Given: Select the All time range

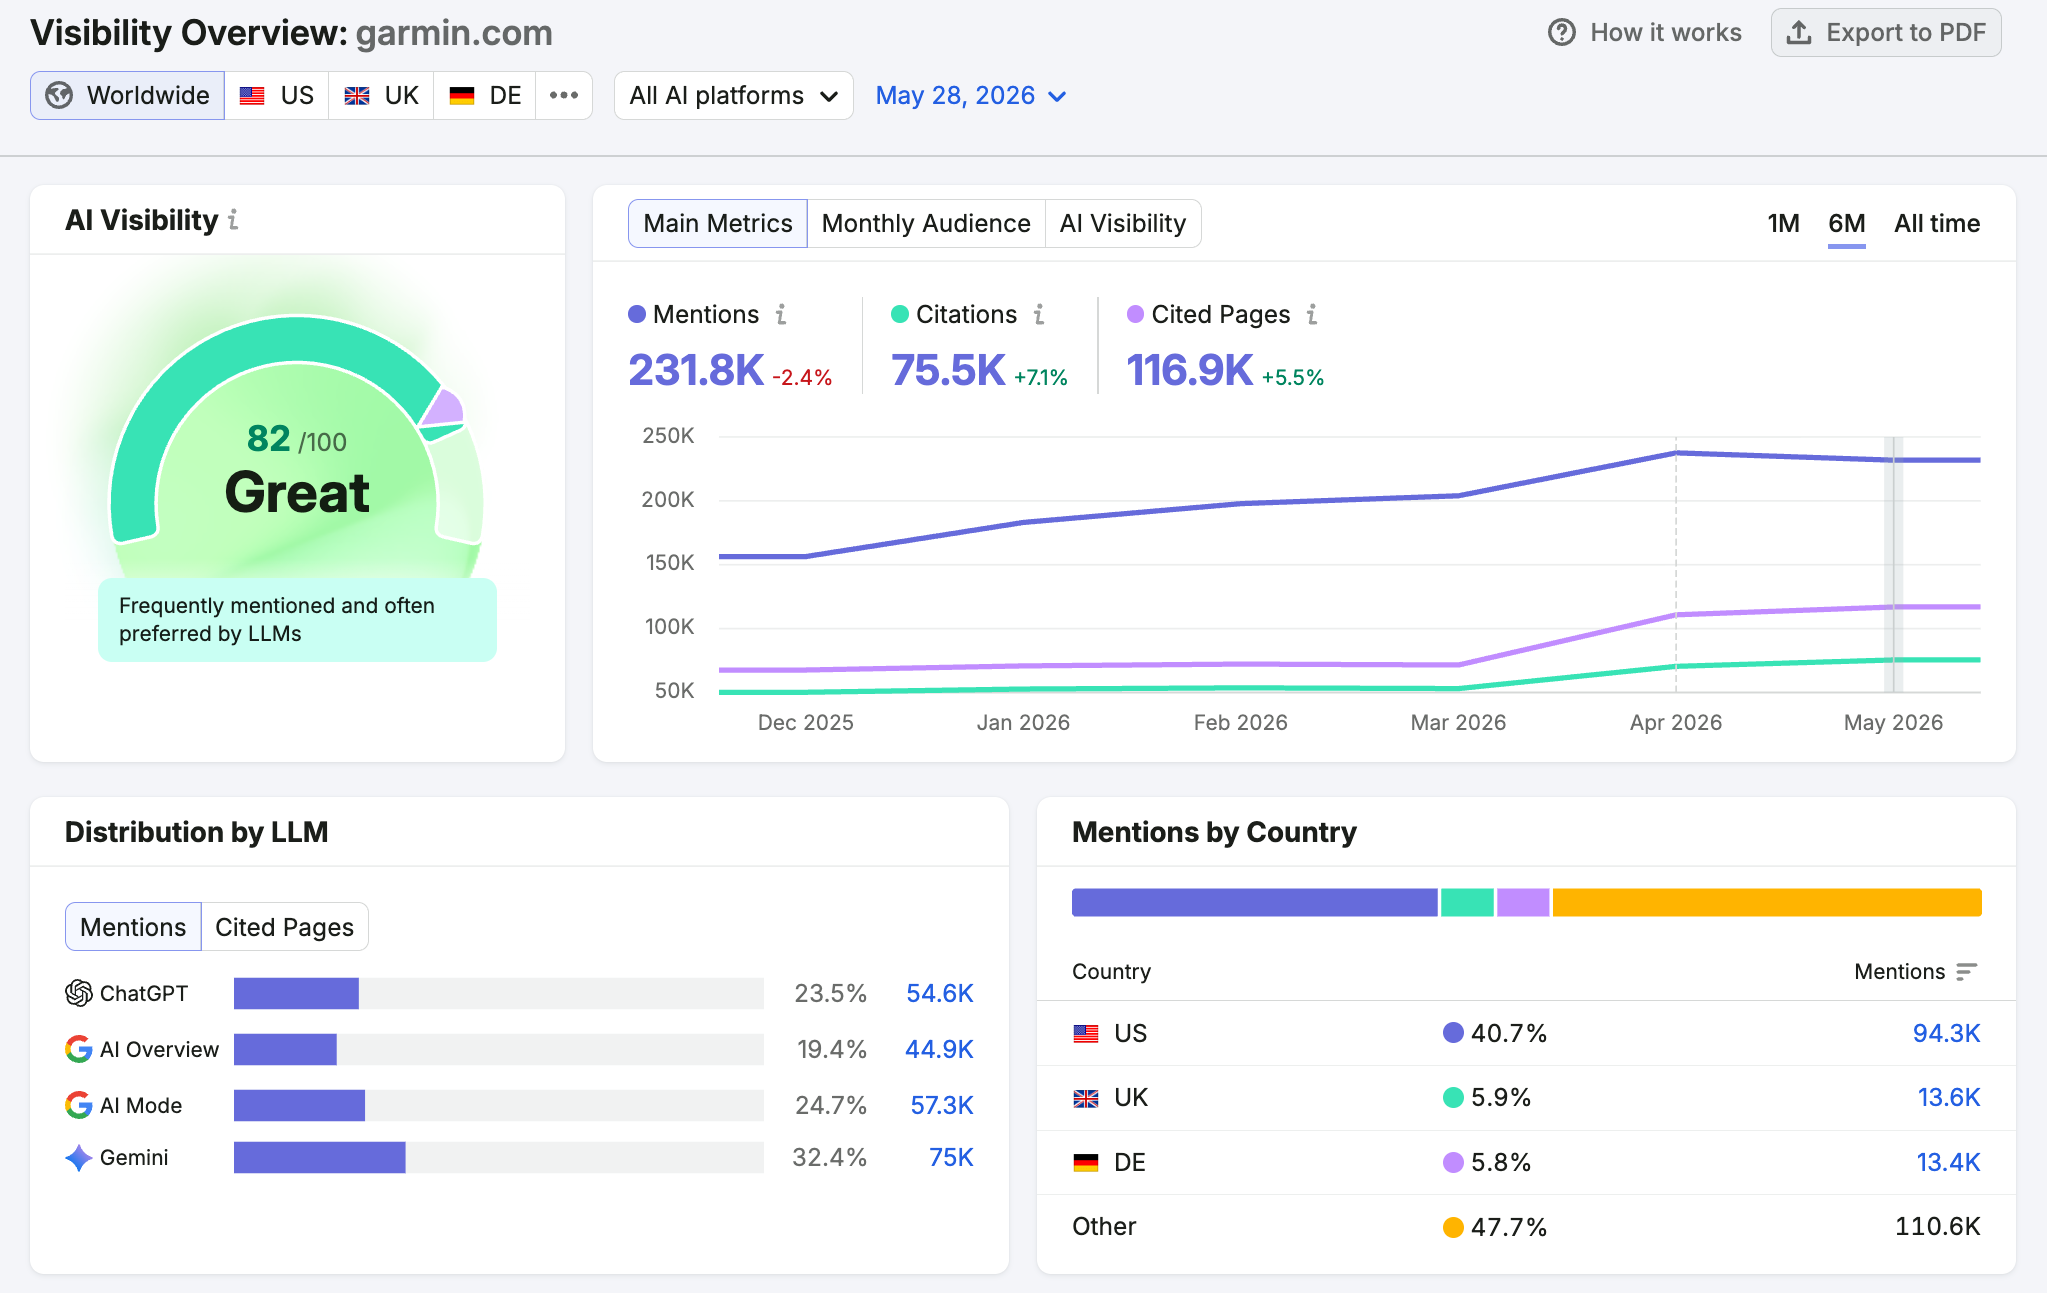Looking at the screenshot, I should pos(1936,223).
